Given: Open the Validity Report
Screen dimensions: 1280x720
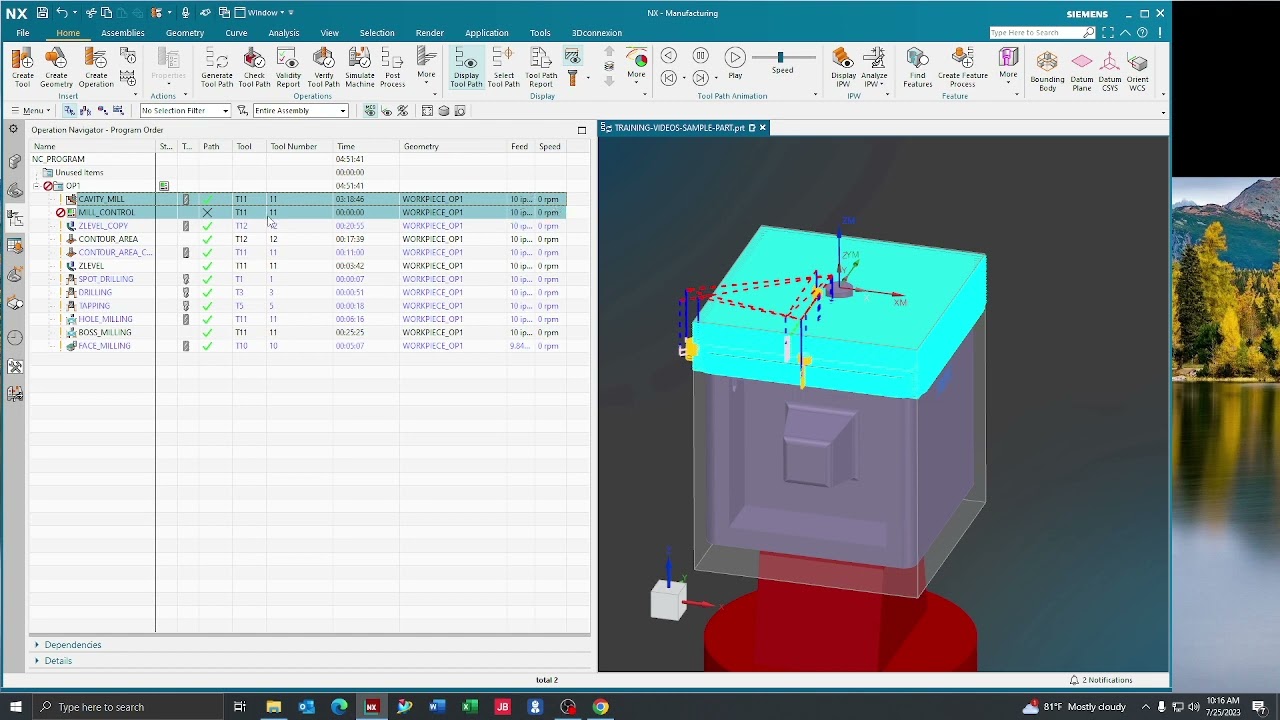Looking at the screenshot, I should (x=288, y=67).
